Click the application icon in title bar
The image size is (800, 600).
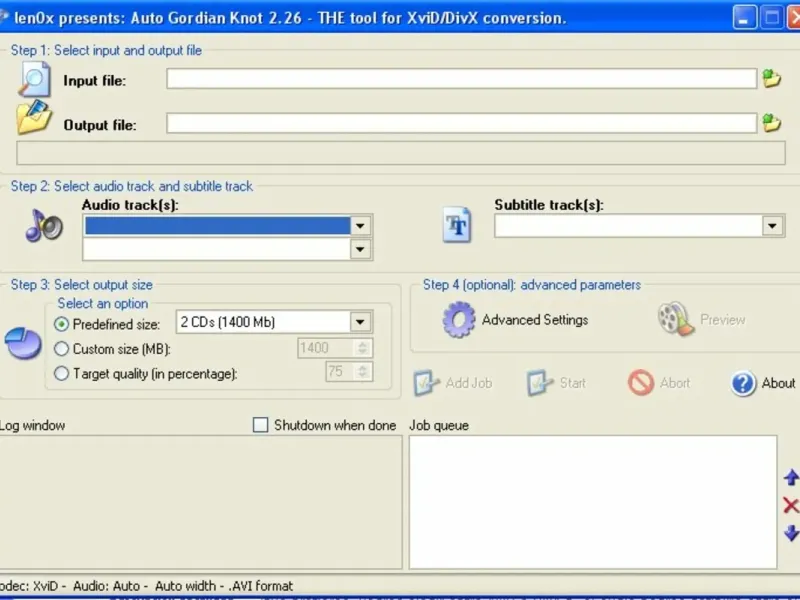pyautogui.click(x=4, y=17)
